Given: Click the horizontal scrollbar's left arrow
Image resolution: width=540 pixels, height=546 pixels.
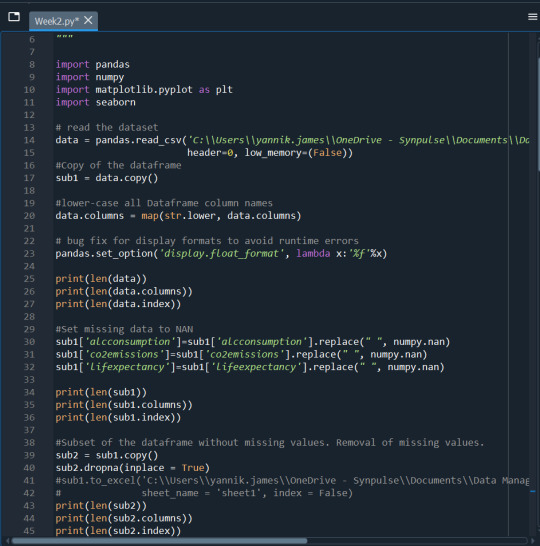Looking at the screenshot, I should (x=7, y=541).
